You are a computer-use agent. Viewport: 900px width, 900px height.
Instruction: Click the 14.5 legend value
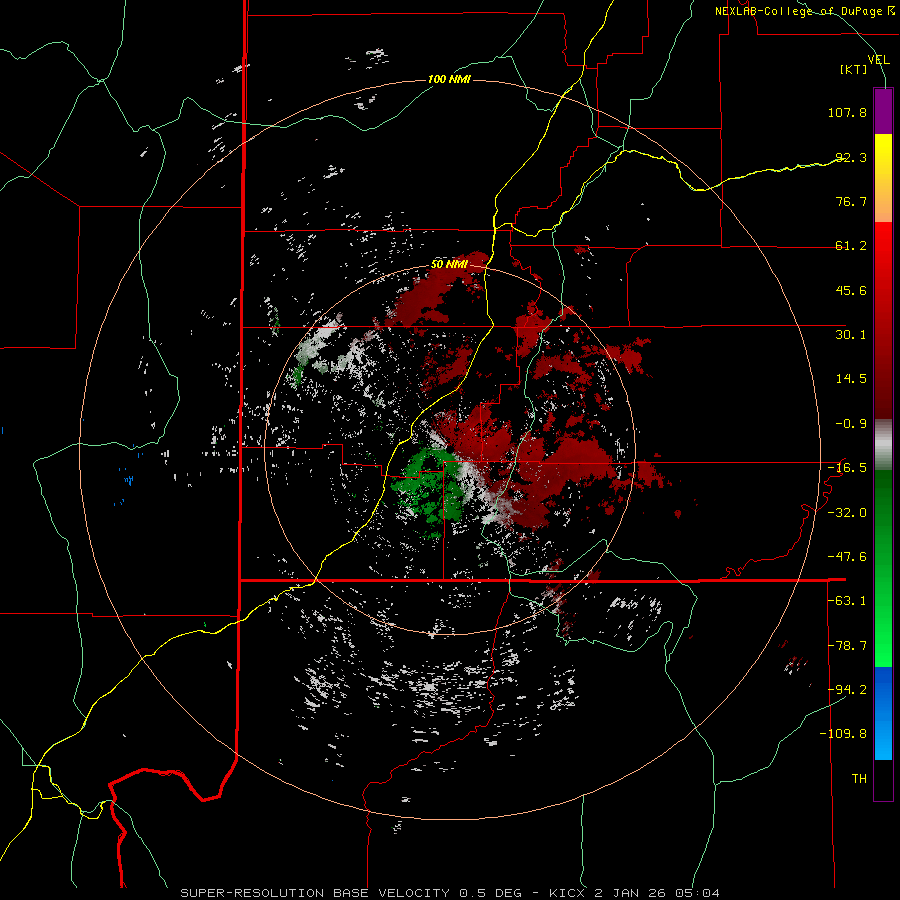pos(851,379)
